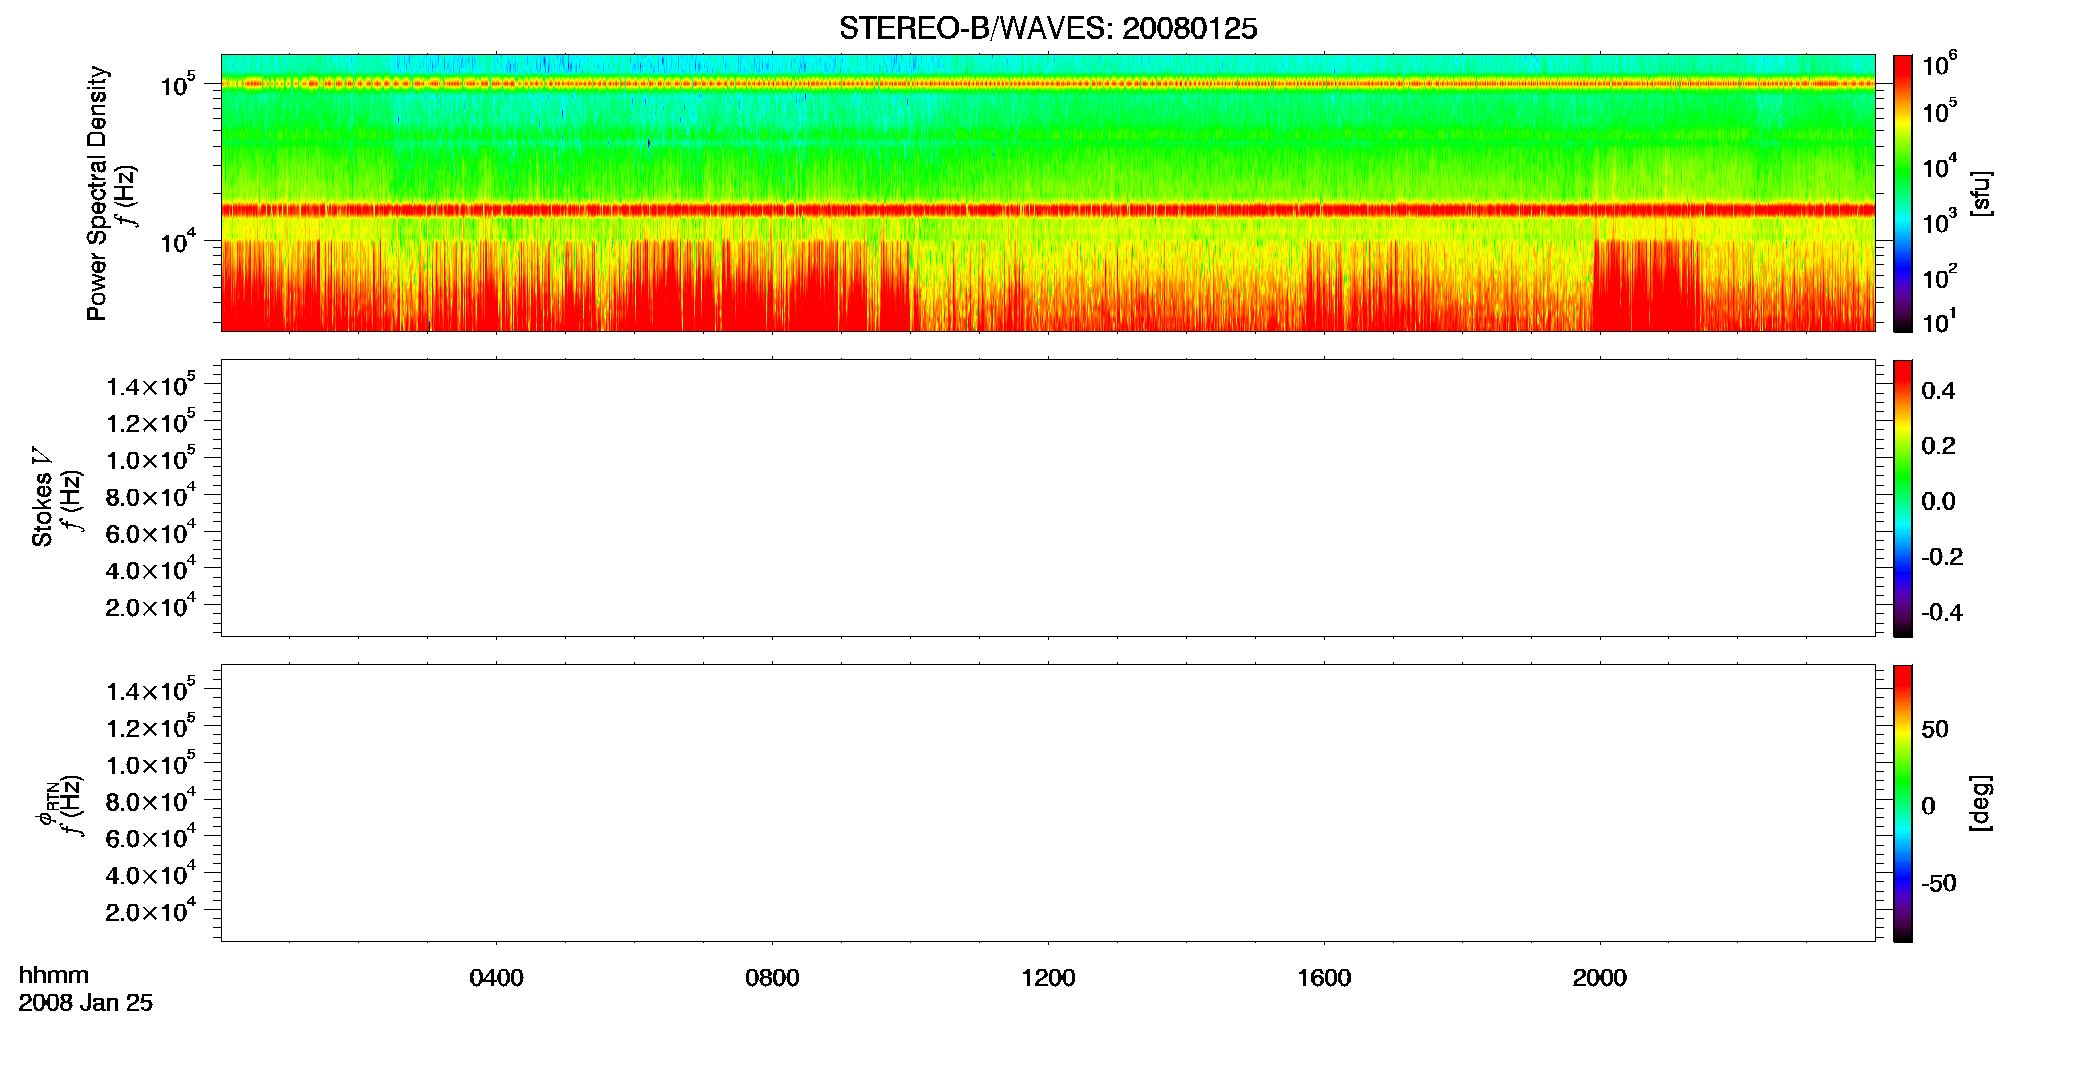The height and width of the screenshot is (1080, 2096).
Task: Click the [sfu] unit label
Action: tap(1981, 193)
